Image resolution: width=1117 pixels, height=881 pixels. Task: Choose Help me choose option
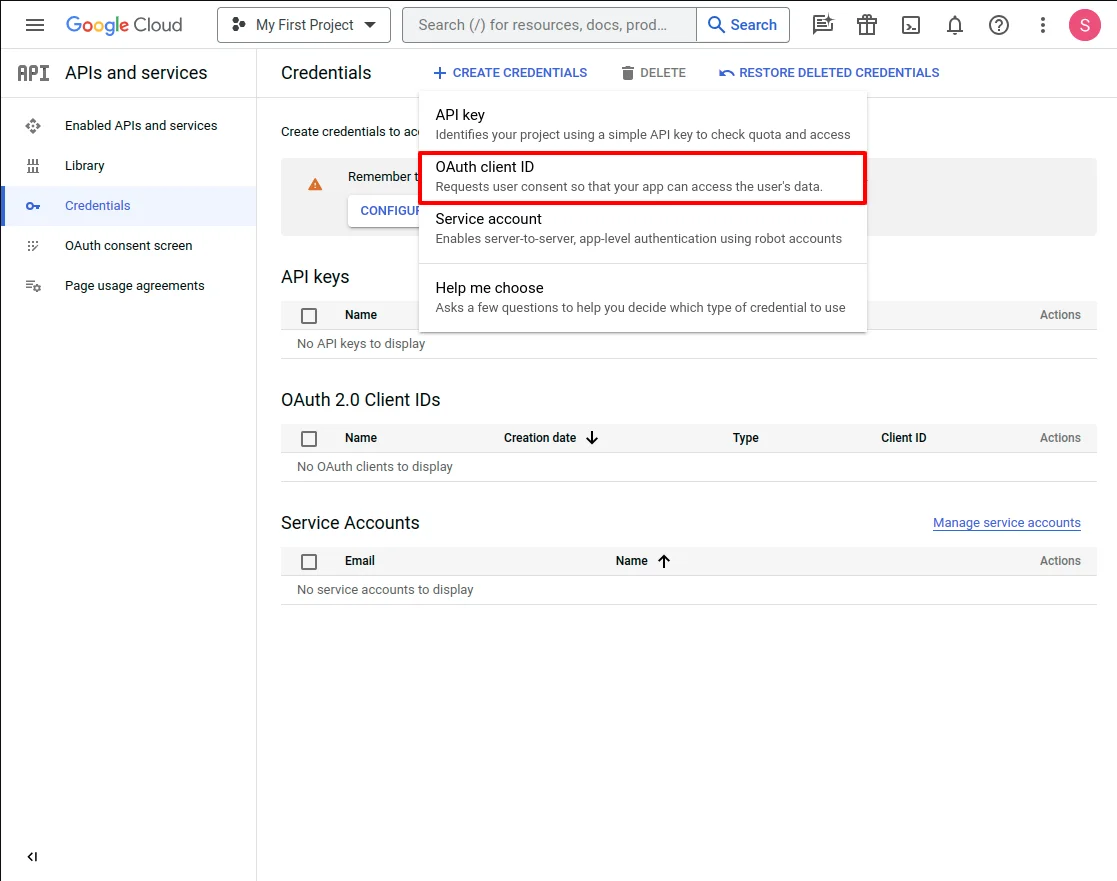(x=643, y=298)
